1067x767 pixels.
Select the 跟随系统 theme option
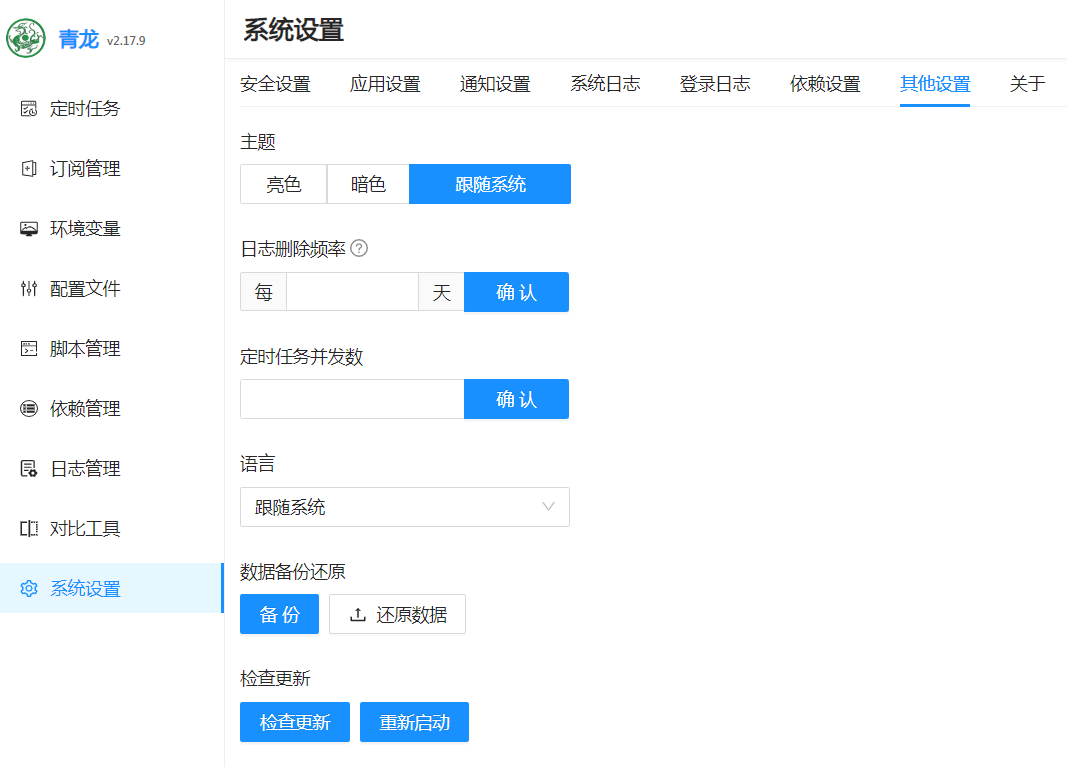click(x=490, y=184)
